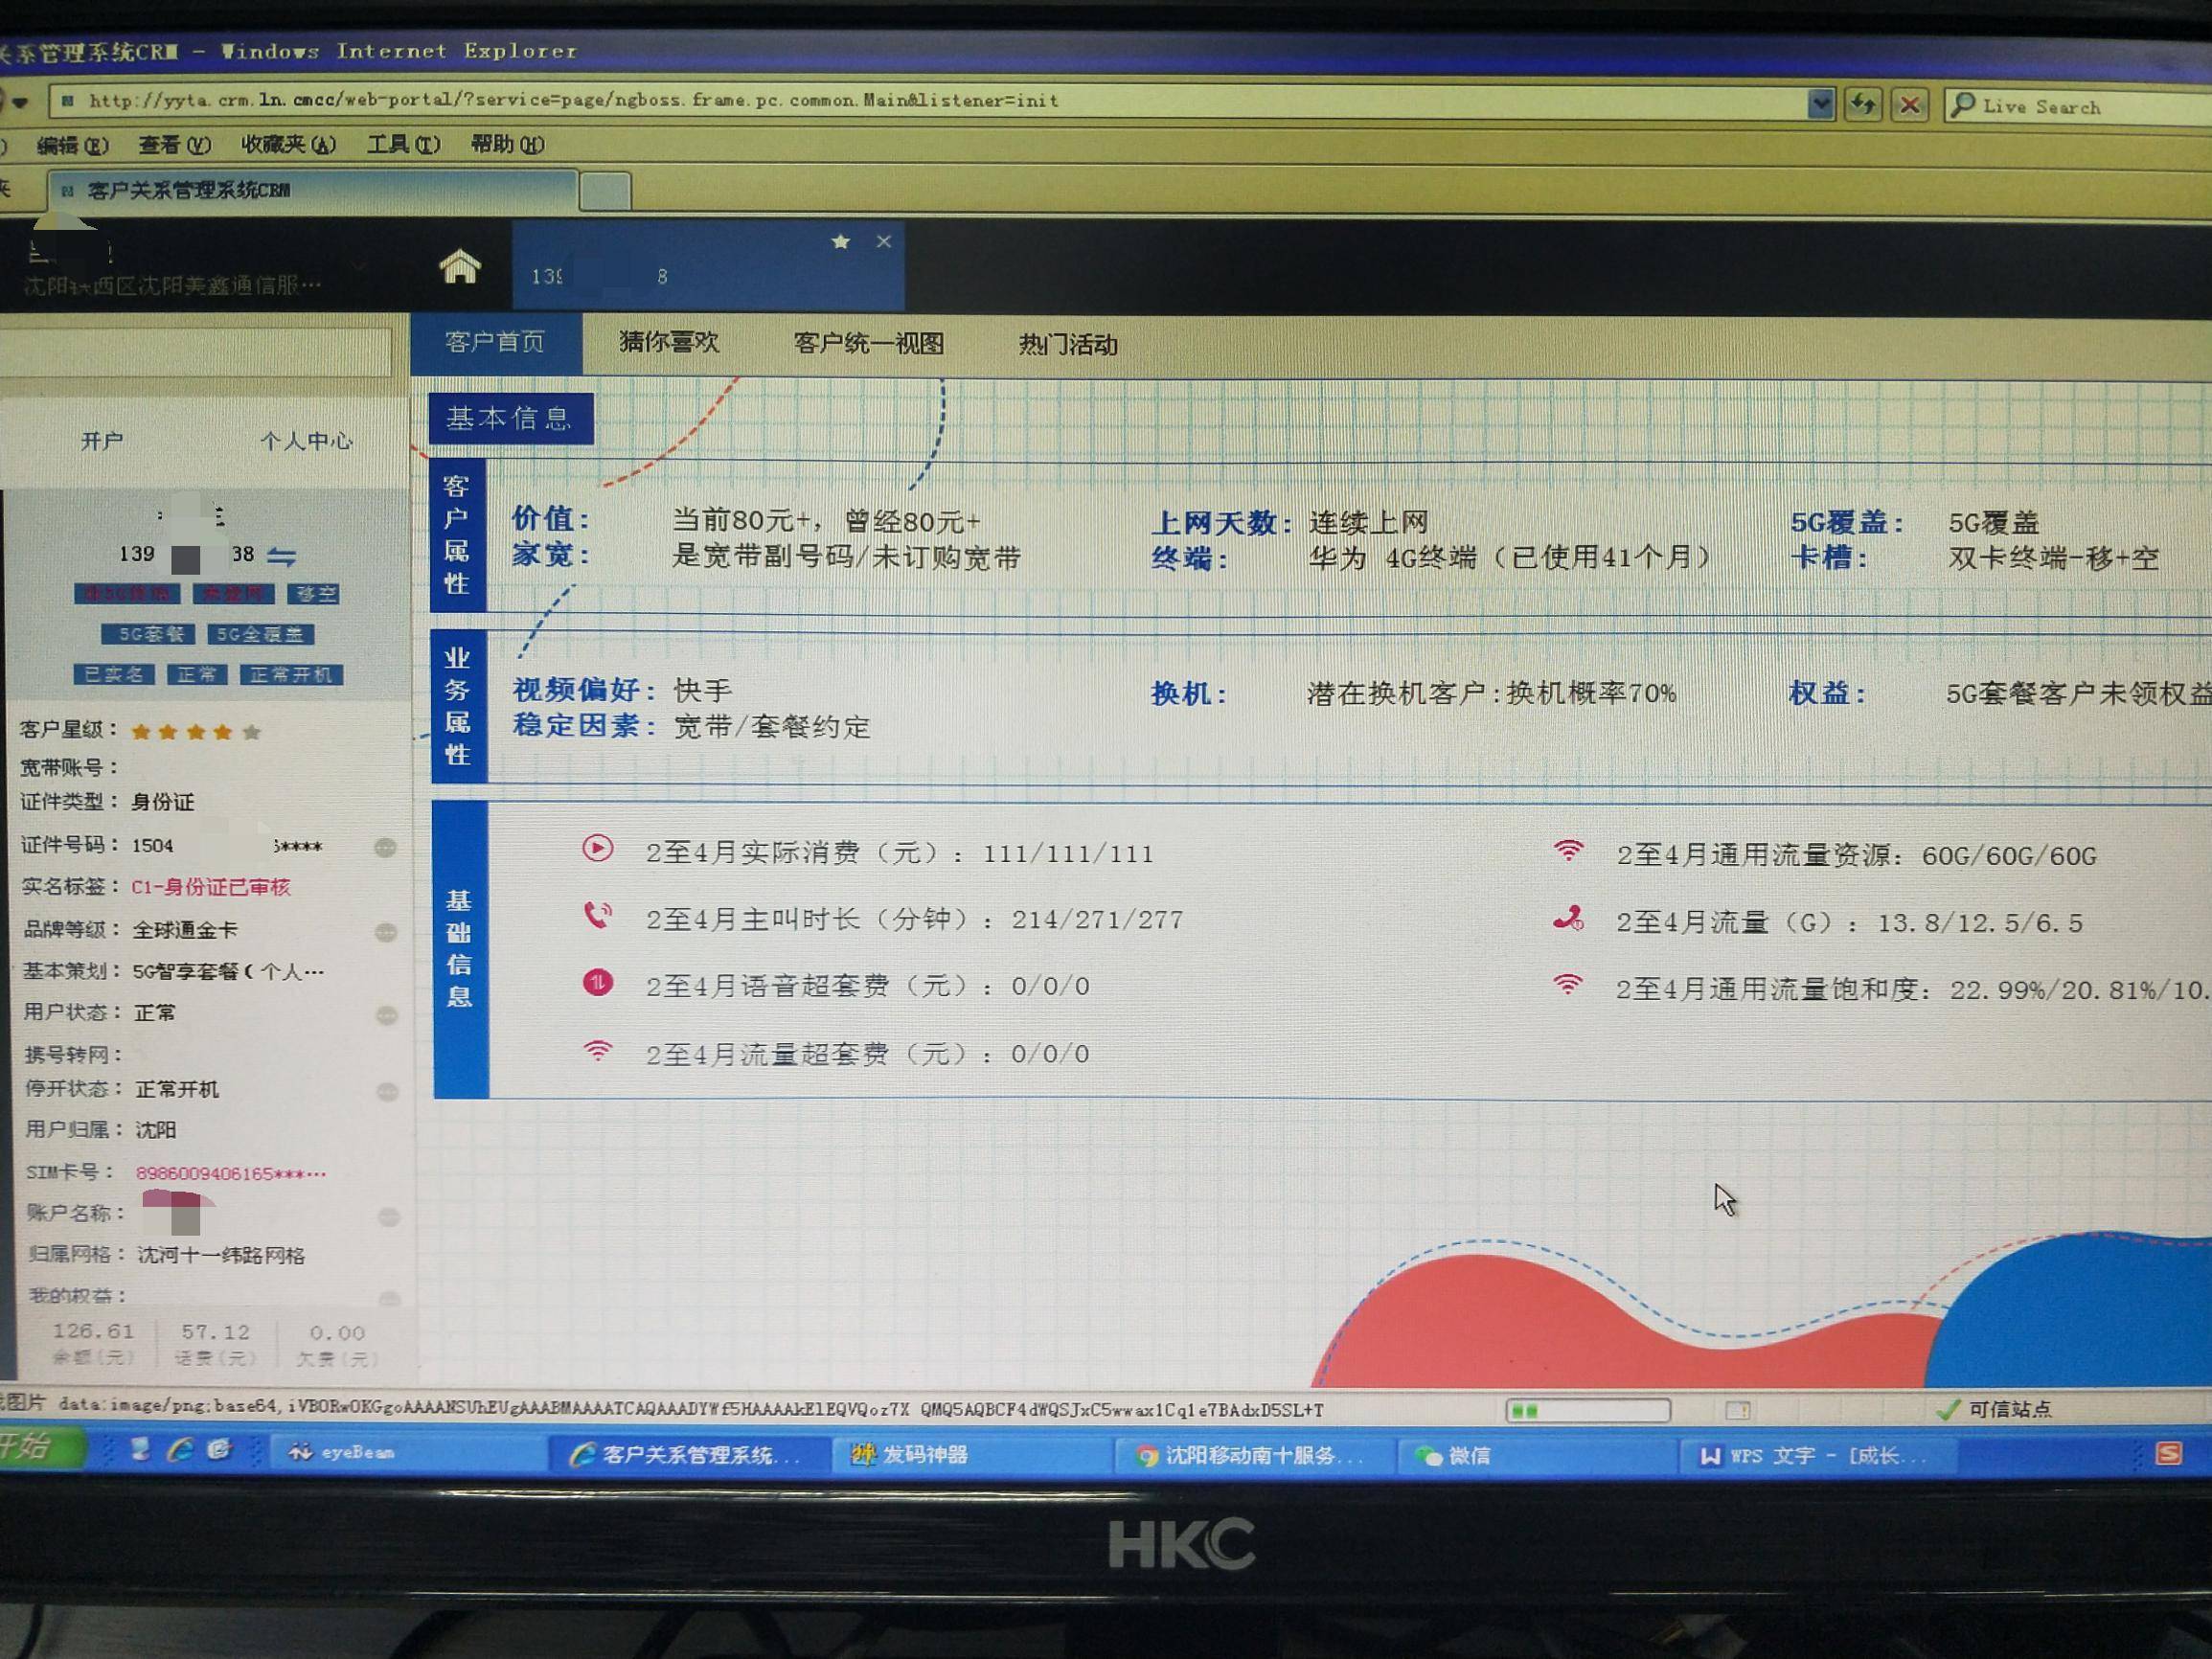Click the 个人中心 link
Image resolution: width=2212 pixels, height=1659 pixels.
pos(306,441)
